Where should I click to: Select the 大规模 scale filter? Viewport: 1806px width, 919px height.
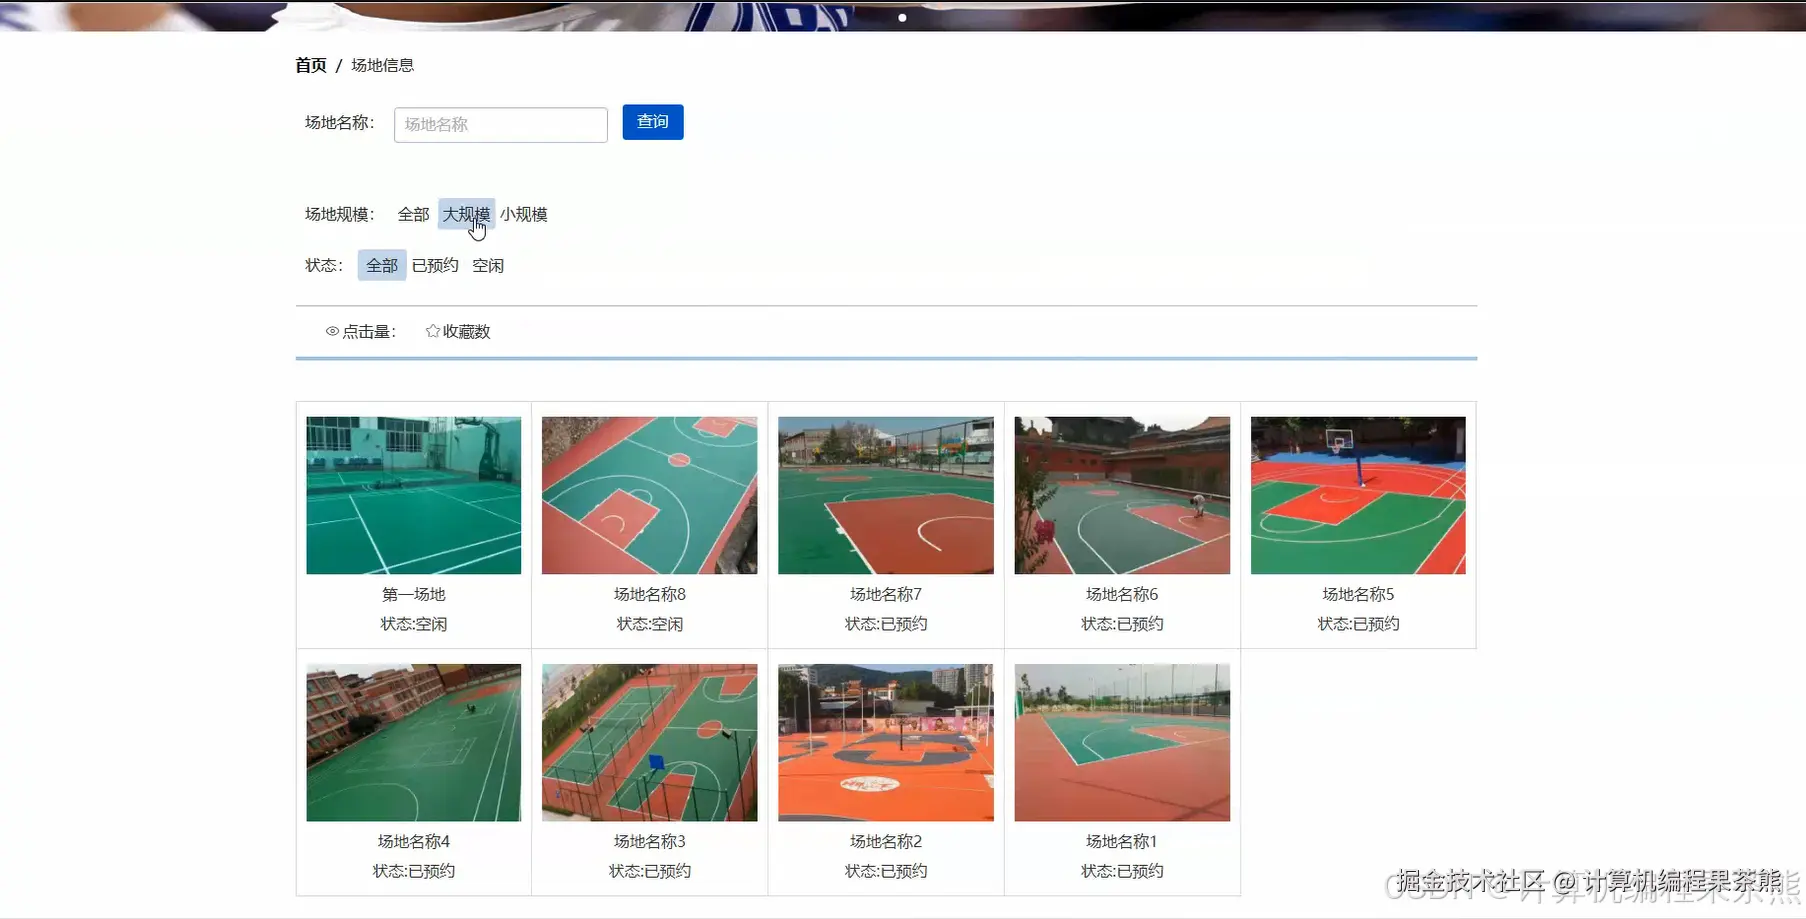point(465,214)
